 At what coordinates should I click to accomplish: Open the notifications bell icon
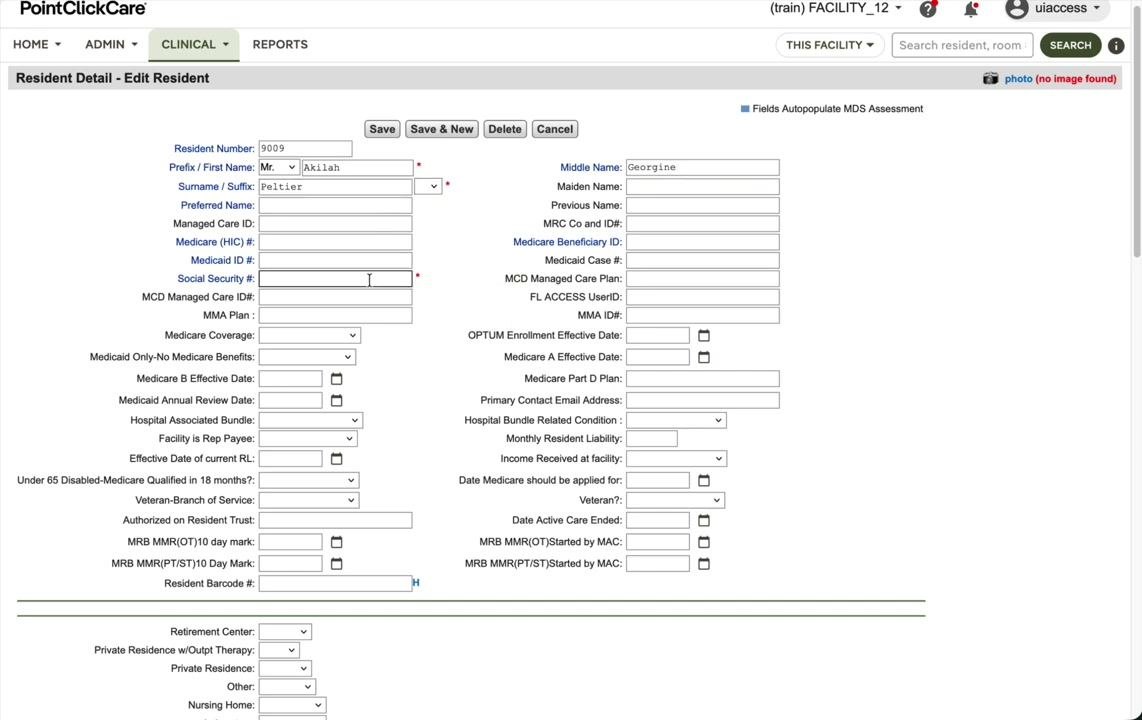click(x=971, y=9)
